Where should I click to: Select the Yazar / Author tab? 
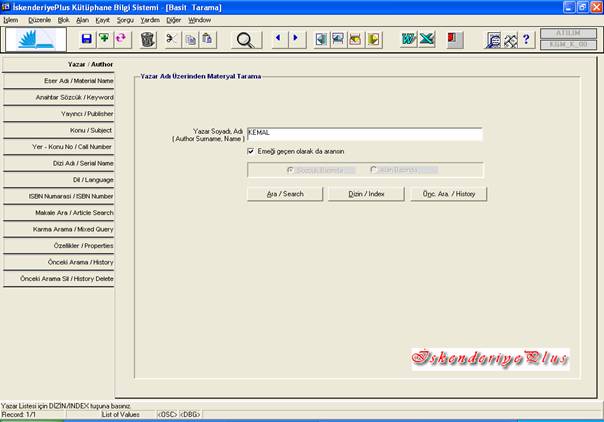[59, 64]
